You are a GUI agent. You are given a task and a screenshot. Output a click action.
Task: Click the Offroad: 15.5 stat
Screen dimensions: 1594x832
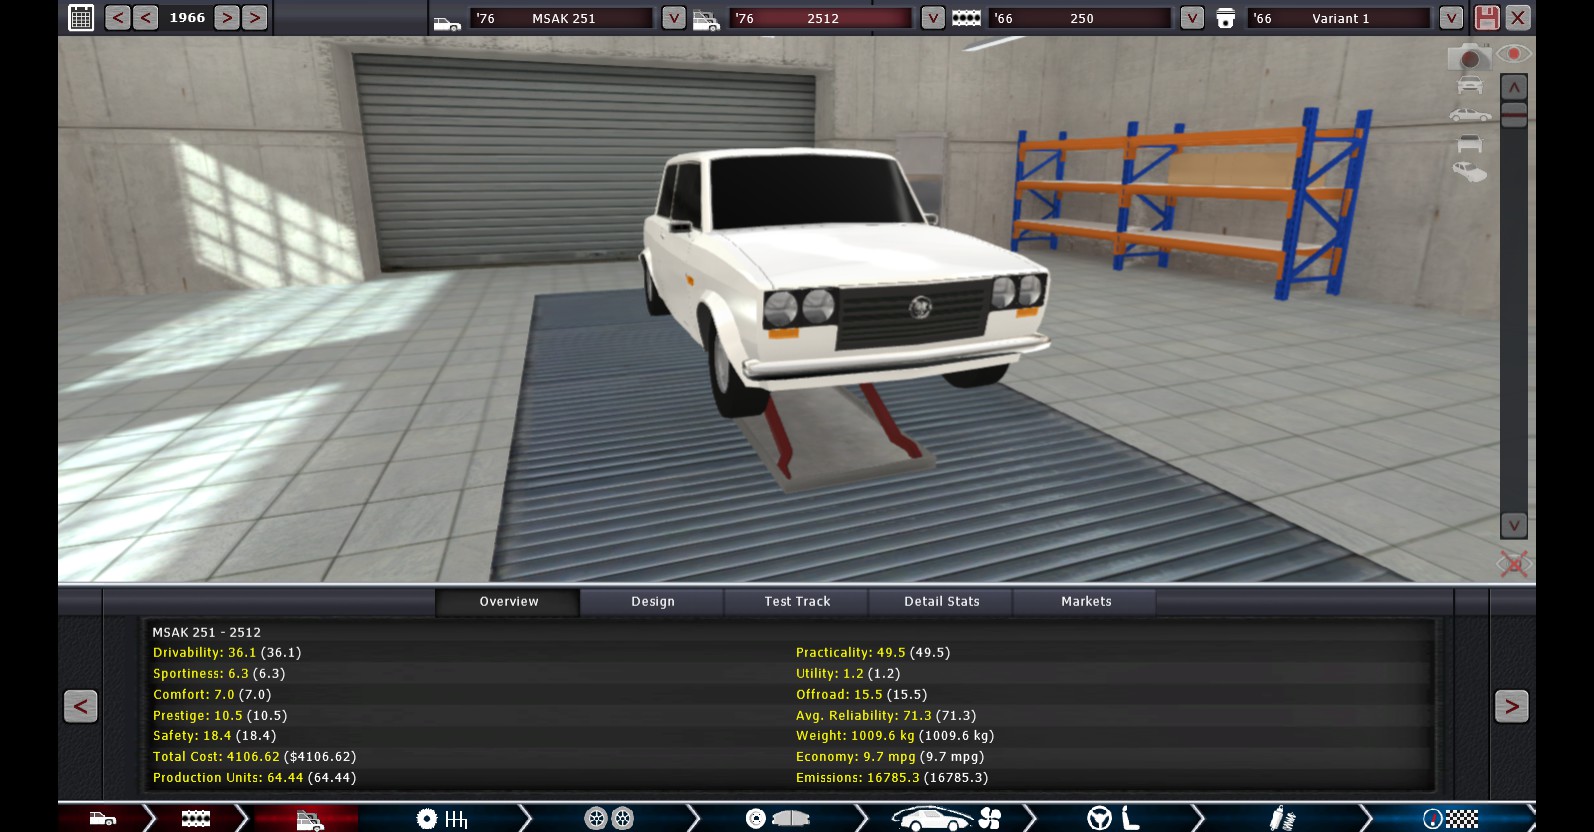pos(861,694)
